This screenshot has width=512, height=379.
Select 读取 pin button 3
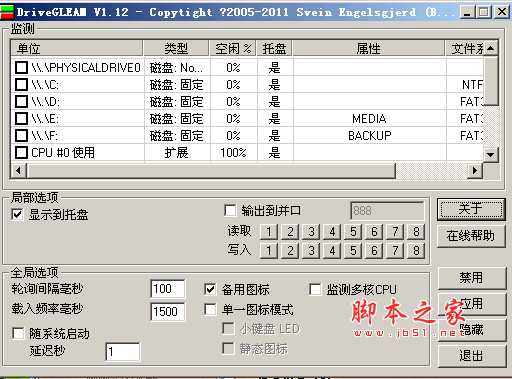click(311, 231)
